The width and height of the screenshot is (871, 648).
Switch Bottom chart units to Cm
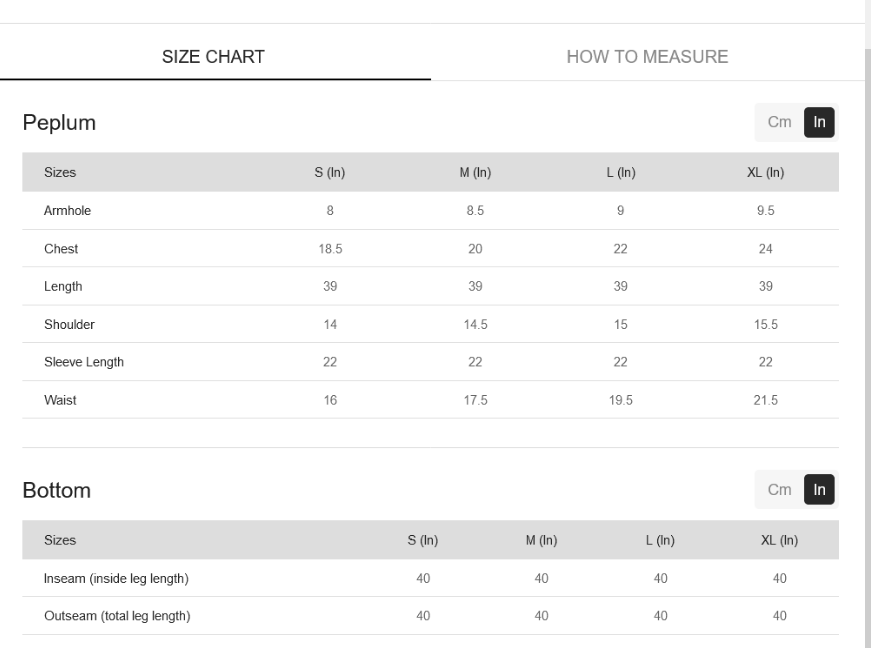pos(779,490)
